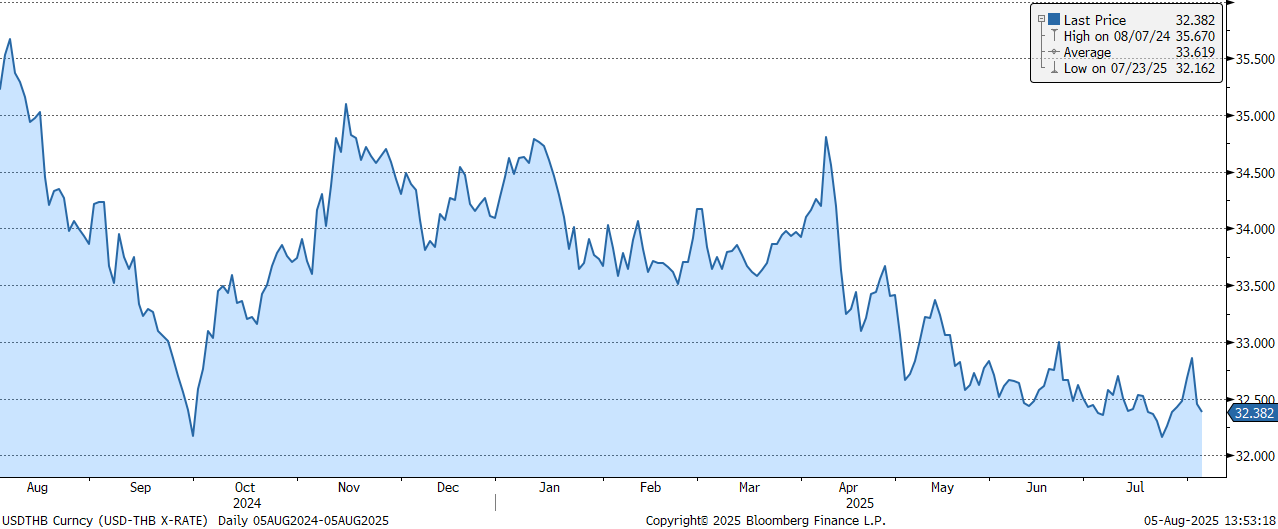Click the 33.000 price axis label
Screen dimensions: 1278x529
point(1256,343)
